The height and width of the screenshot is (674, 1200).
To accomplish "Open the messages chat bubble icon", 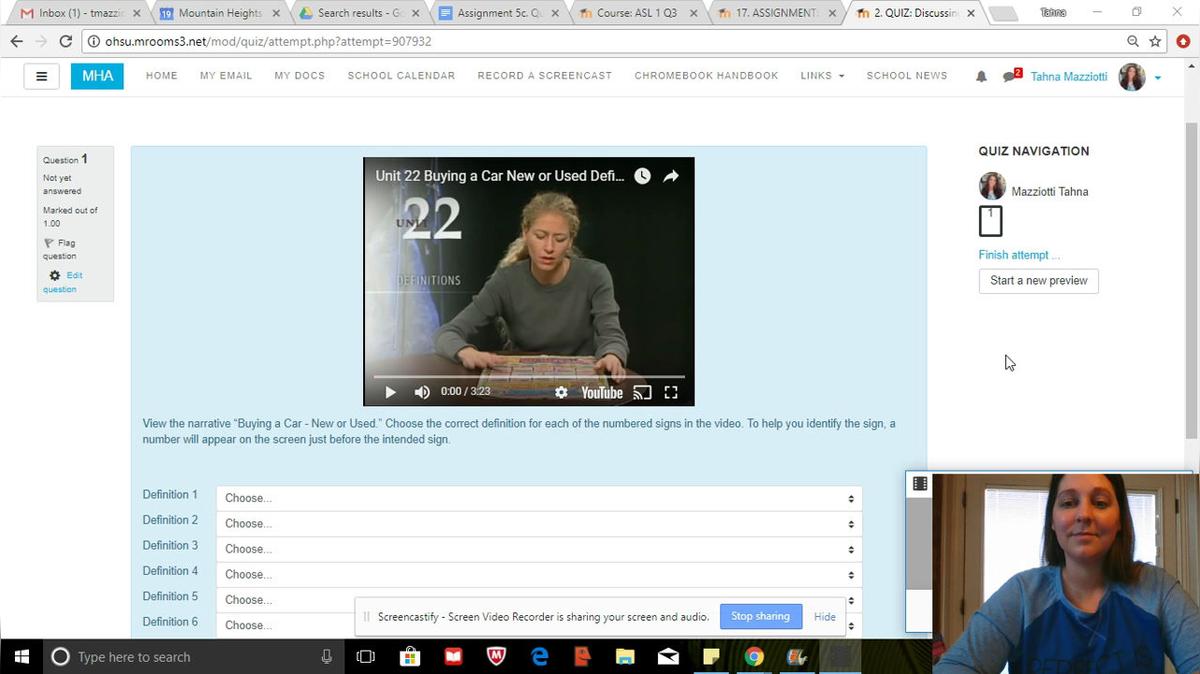I will click(1011, 76).
